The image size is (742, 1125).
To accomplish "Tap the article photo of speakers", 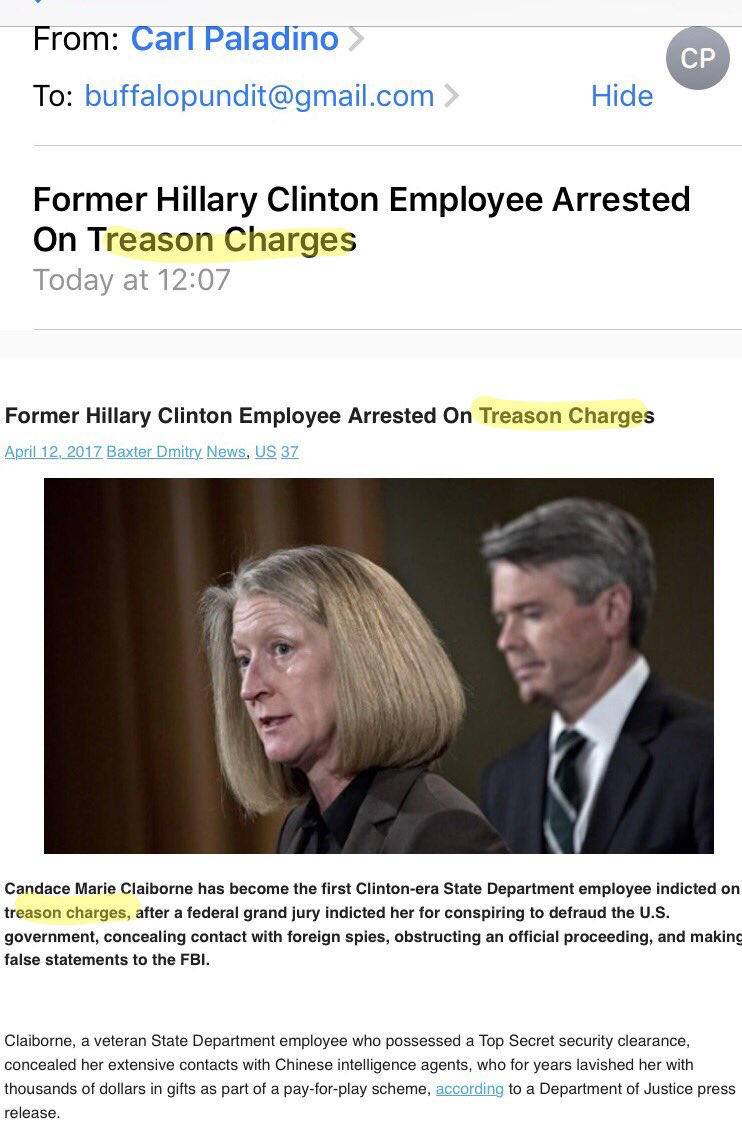I will [379, 665].
